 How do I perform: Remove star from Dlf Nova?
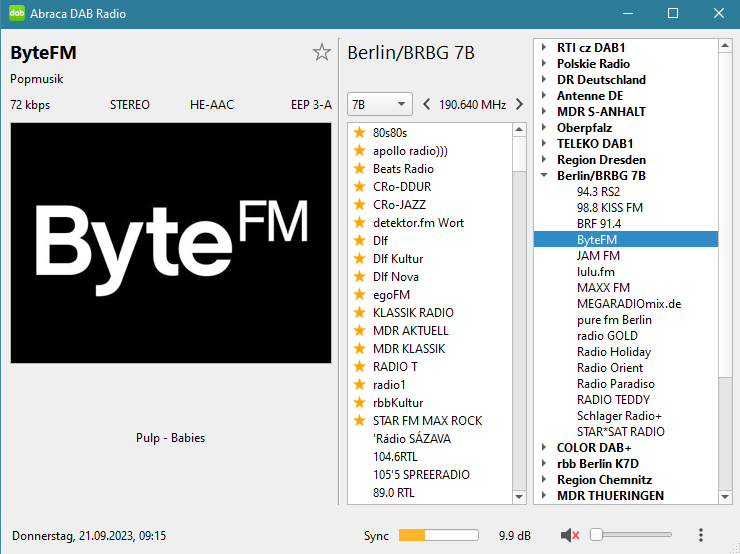click(x=360, y=277)
